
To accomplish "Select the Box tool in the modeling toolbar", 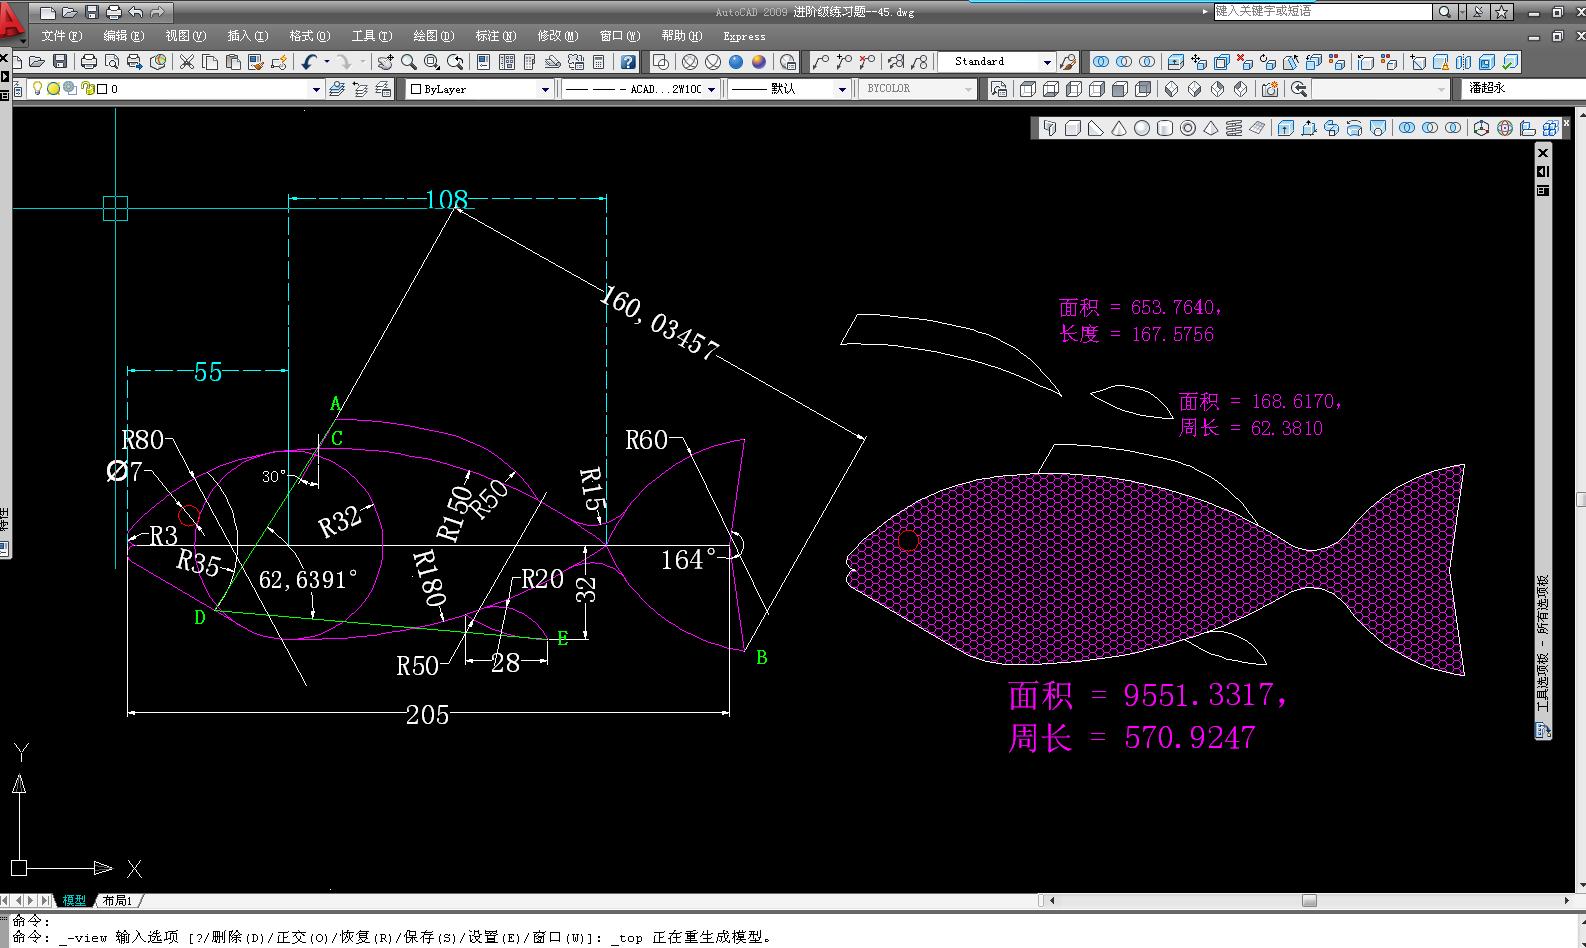I will coord(1073,128).
